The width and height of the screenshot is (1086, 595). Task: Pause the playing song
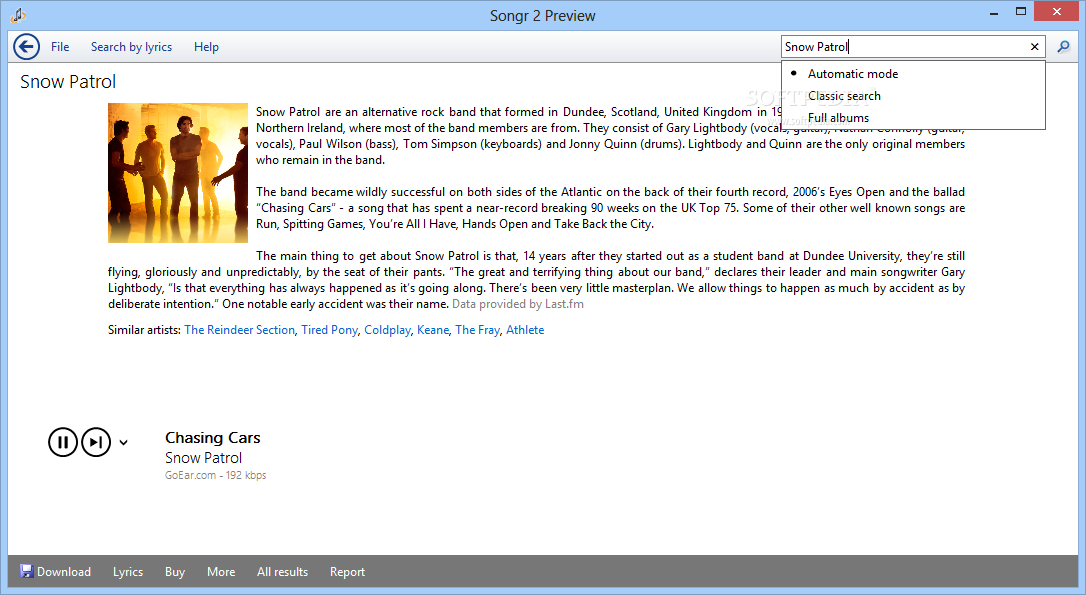pos(62,442)
